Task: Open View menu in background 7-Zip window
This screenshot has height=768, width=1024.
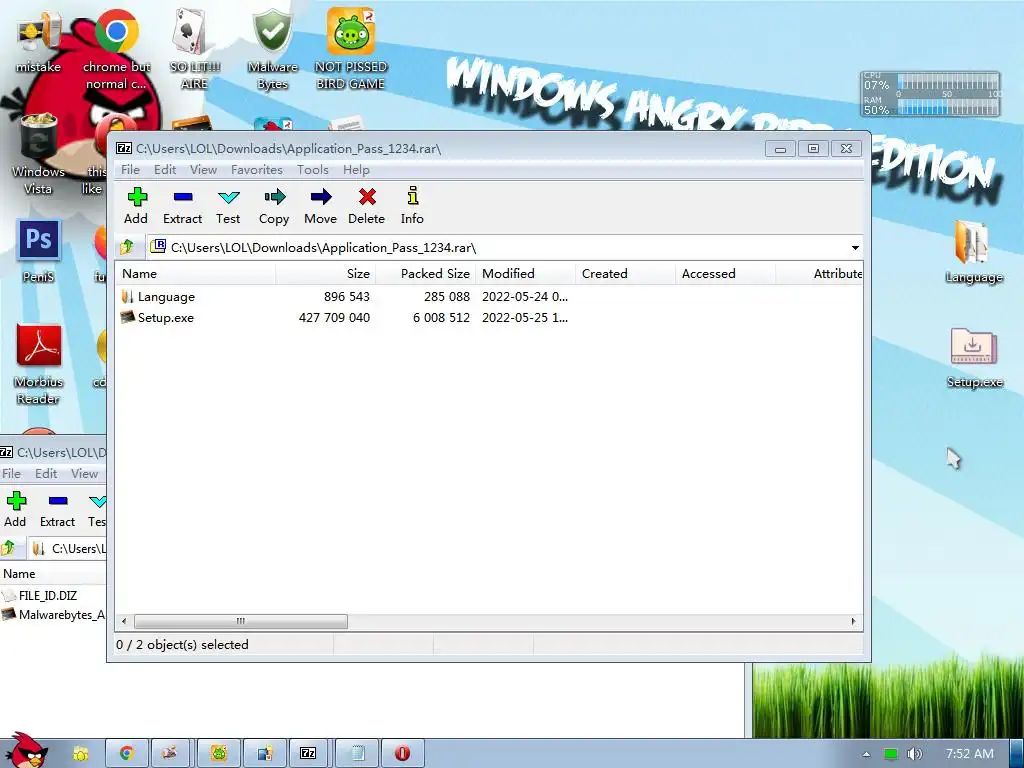Action: click(84, 473)
